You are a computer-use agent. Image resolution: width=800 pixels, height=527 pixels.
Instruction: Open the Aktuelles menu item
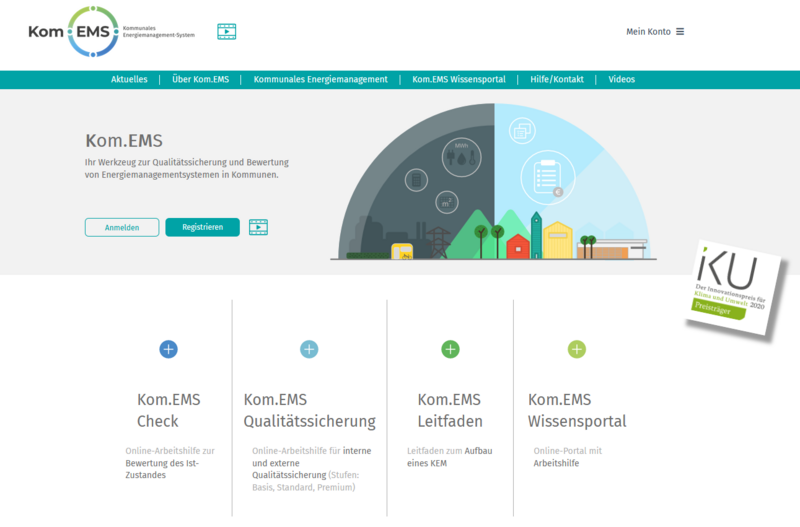[129, 80]
